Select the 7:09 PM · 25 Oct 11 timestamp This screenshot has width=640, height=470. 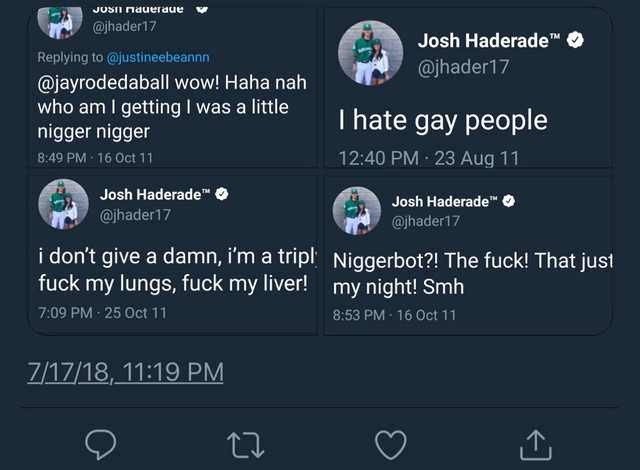point(102,313)
